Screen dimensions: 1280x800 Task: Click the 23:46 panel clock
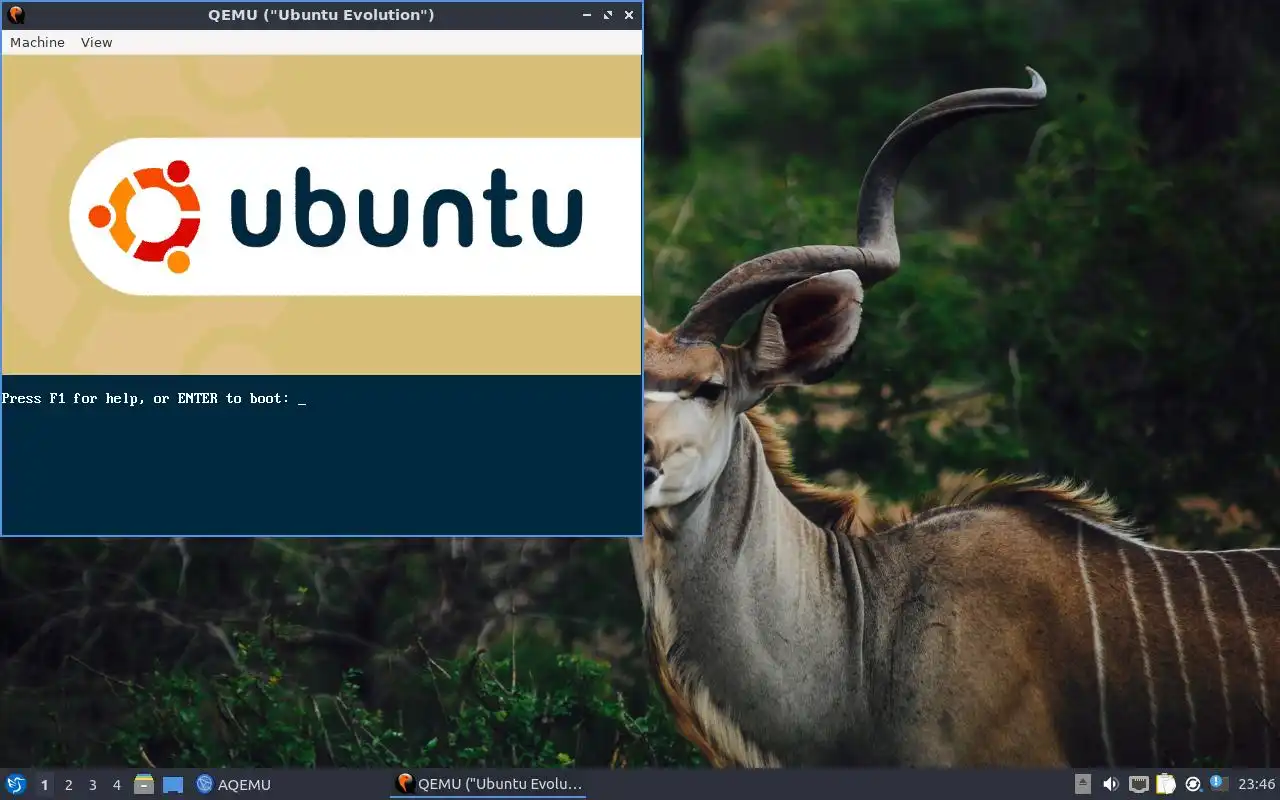click(1257, 784)
